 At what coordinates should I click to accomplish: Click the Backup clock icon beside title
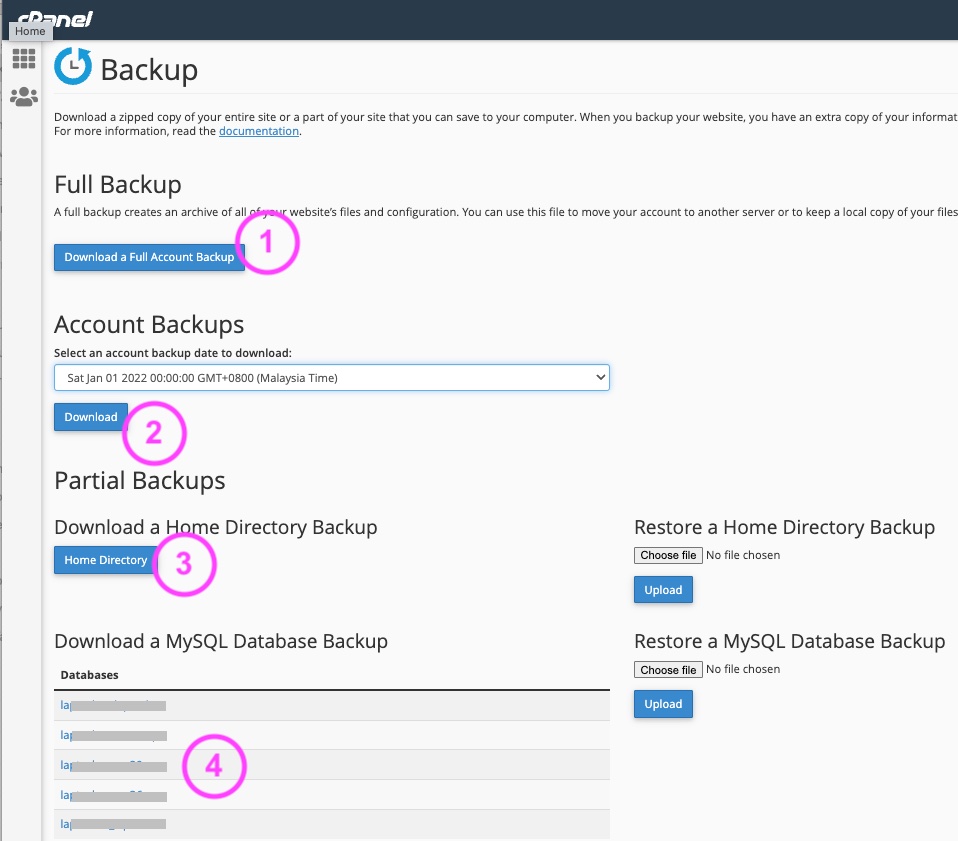click(x=73, y=67)
